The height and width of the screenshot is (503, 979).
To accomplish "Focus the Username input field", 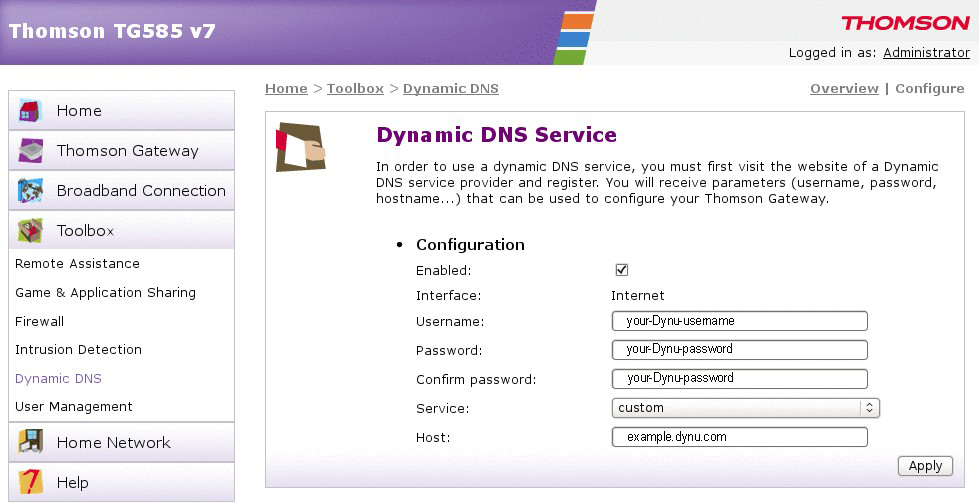I will (740, 321).
